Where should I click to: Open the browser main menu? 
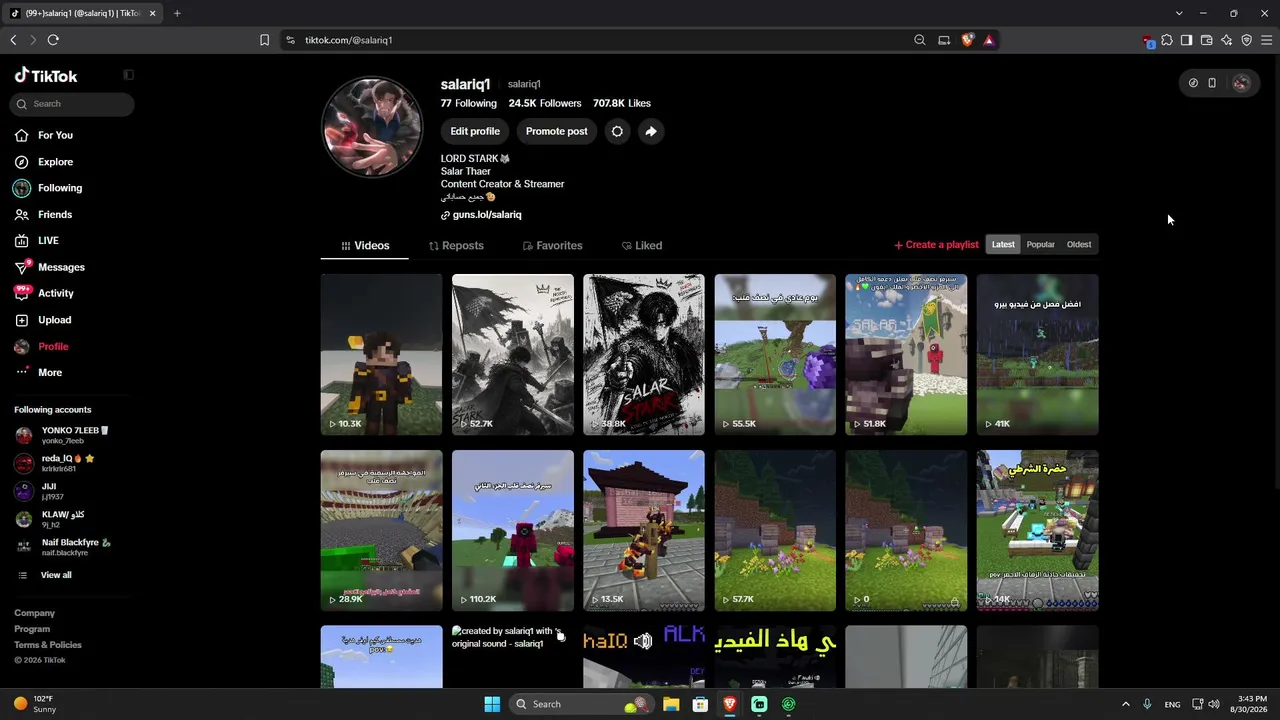pos(1267,40)
